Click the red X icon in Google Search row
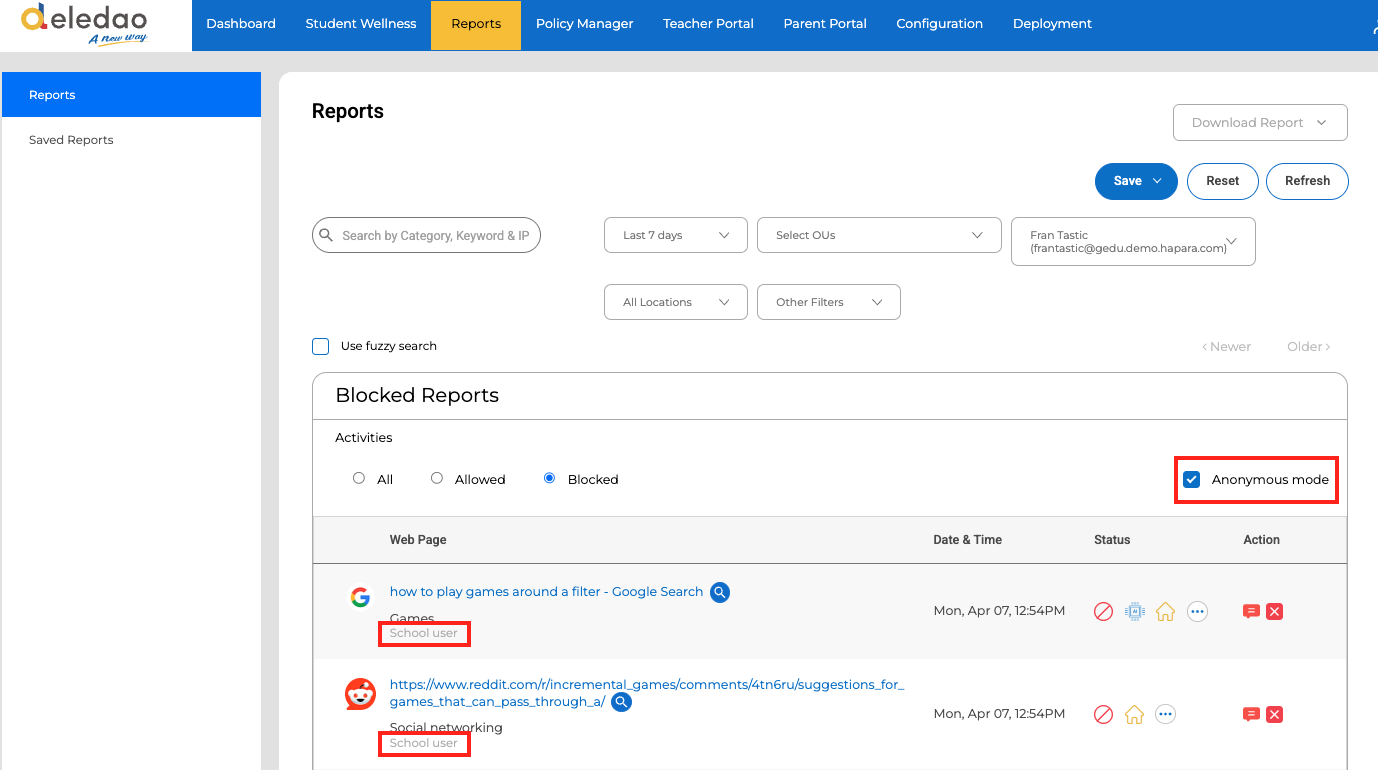This screenshot has height=770, width=1378. (1274, 612)
